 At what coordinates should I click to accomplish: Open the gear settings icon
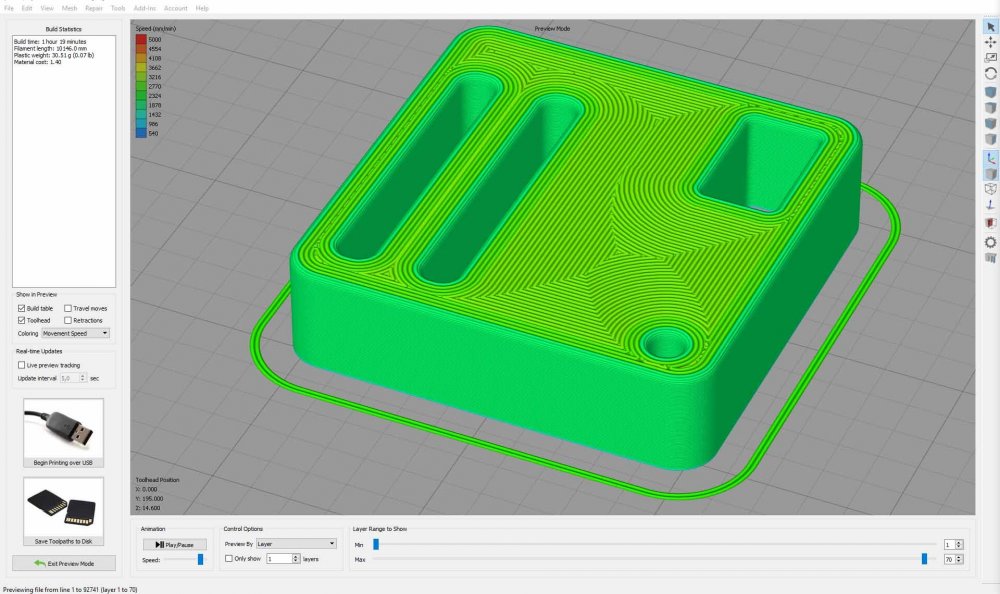990,241
